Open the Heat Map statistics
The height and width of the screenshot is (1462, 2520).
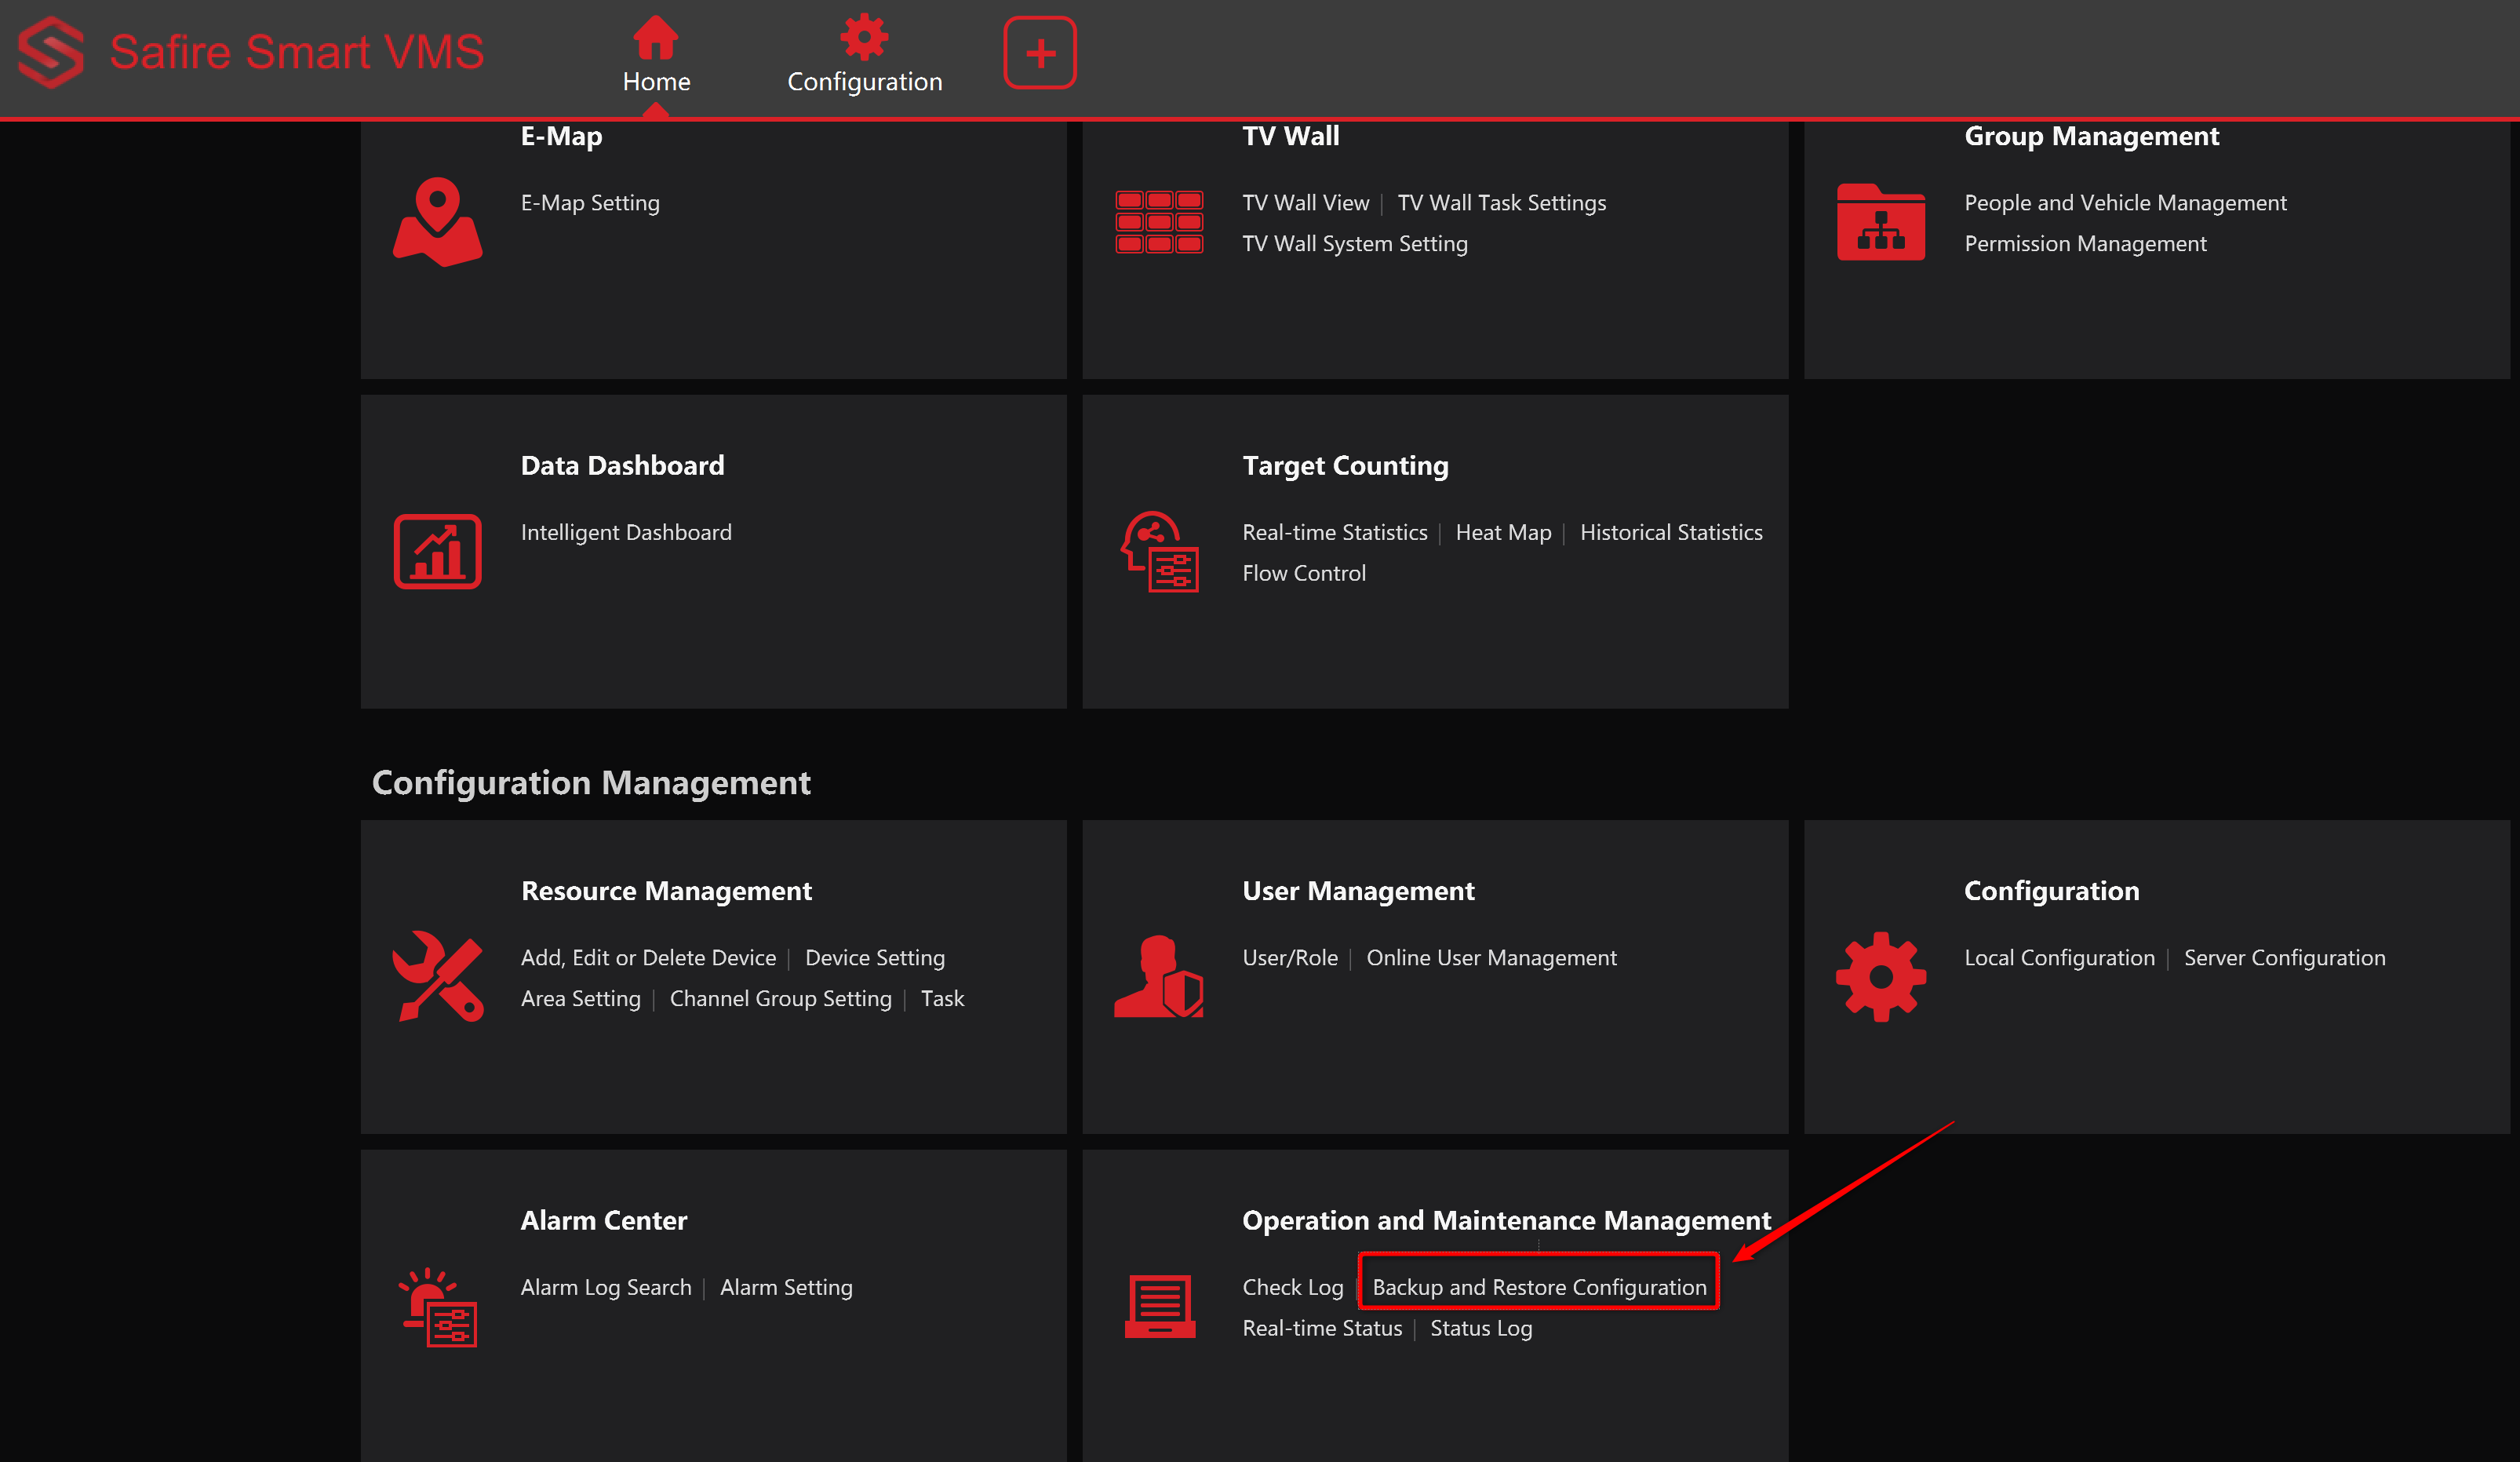pyautogui.click(x=1503, y=532)
